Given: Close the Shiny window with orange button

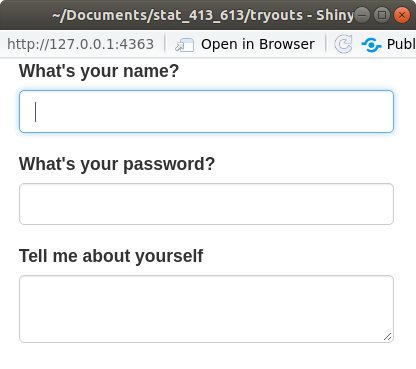Looking at the screenshot, I should click(402, 15).
